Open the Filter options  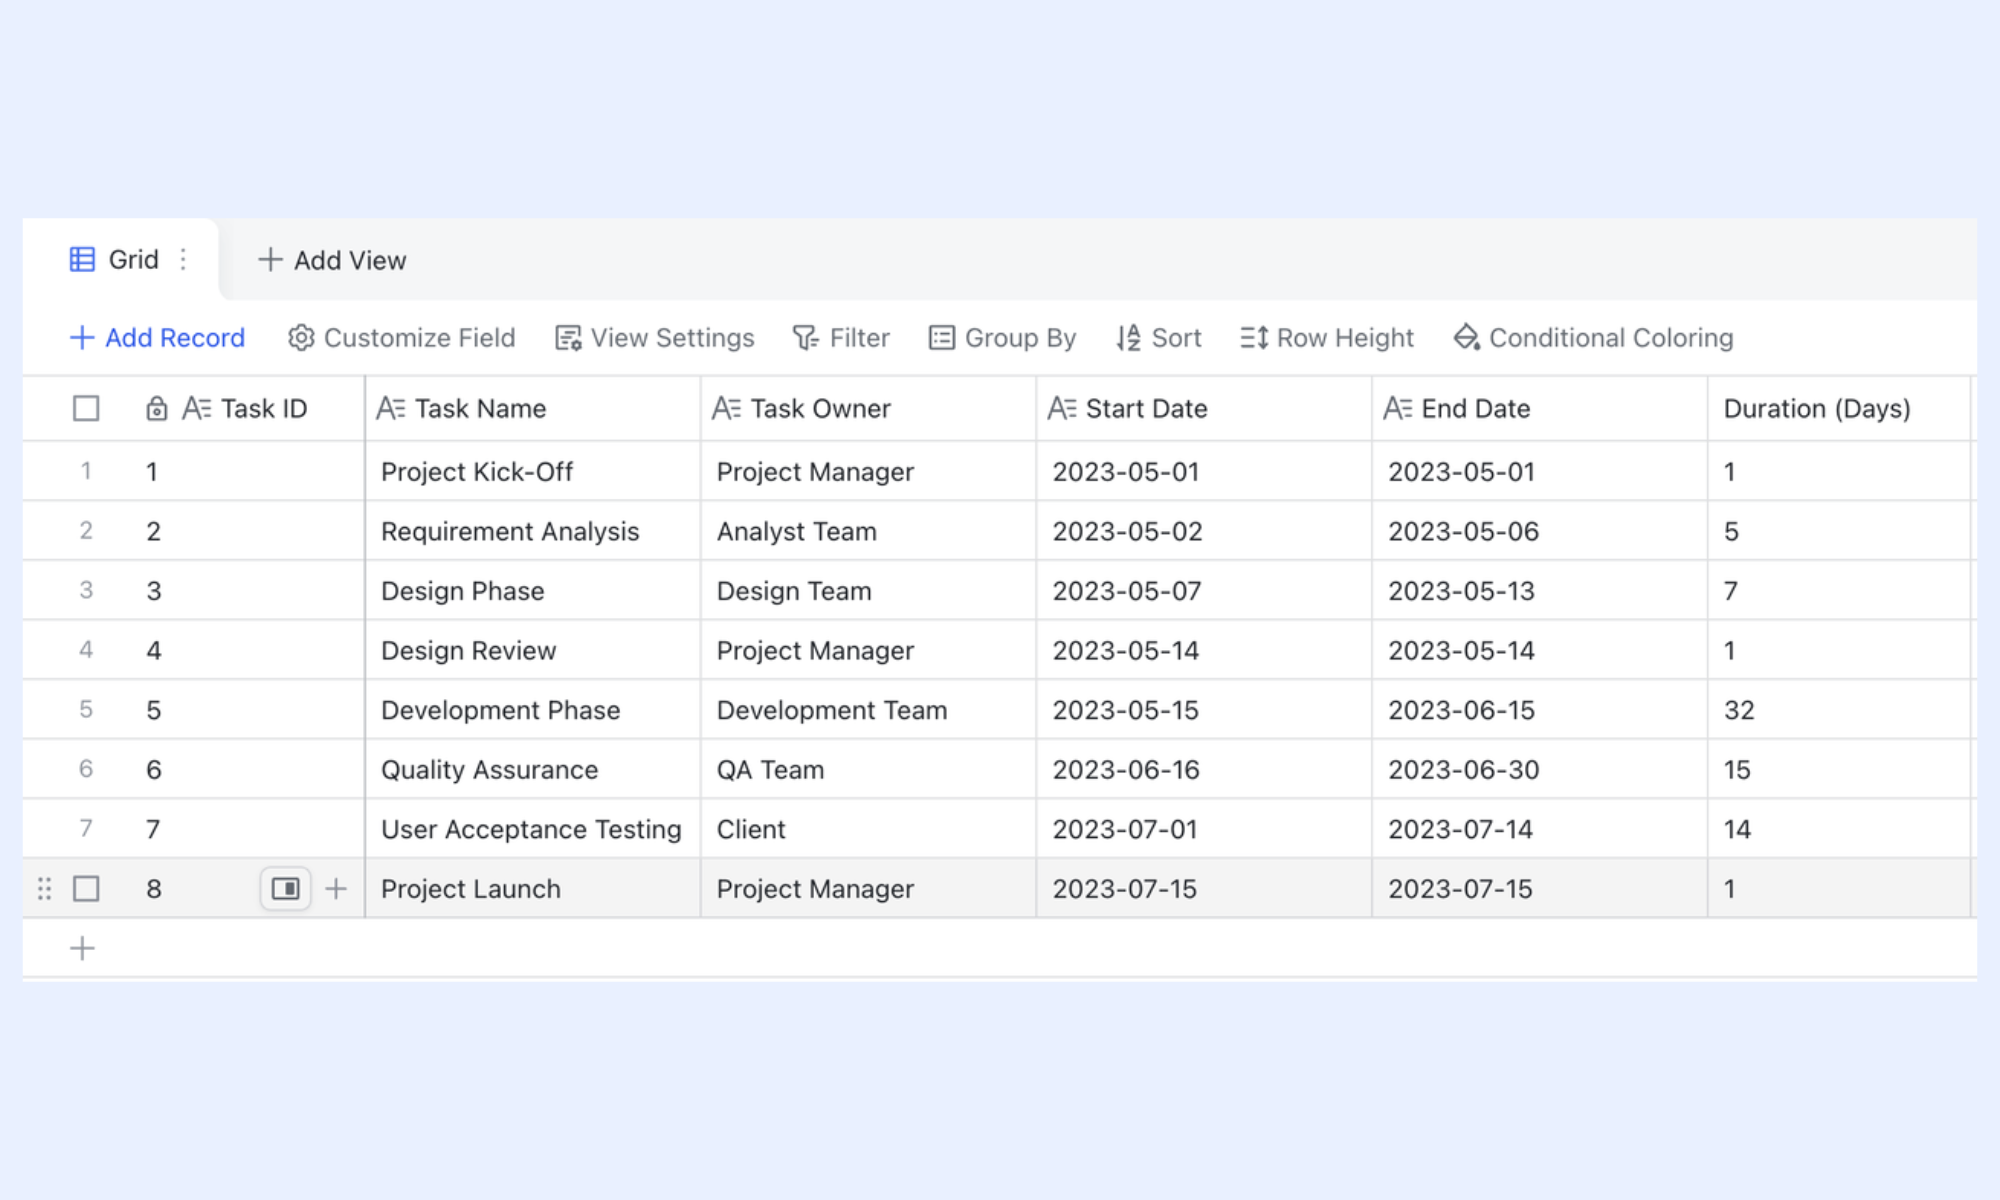[841, 338]
